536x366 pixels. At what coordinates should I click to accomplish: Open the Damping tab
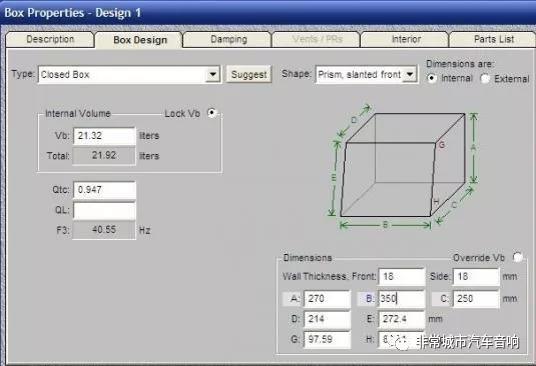tap(228, 39)
